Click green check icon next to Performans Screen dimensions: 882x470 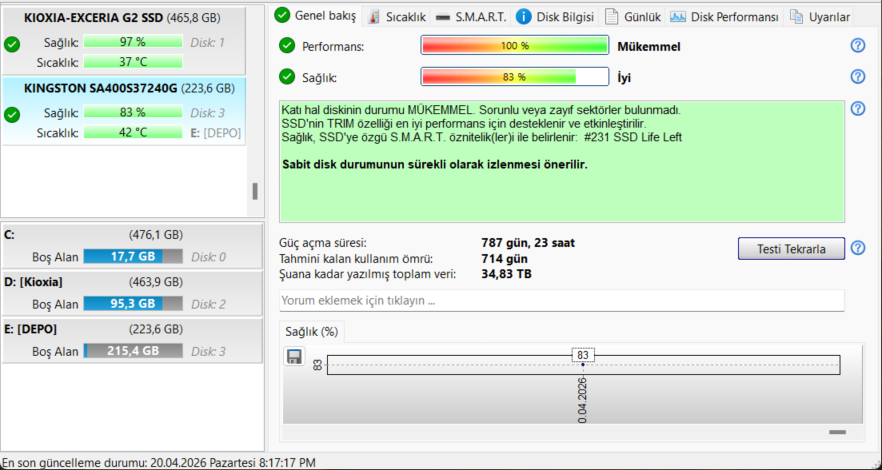pyautogui.click(x=287, y=46)
